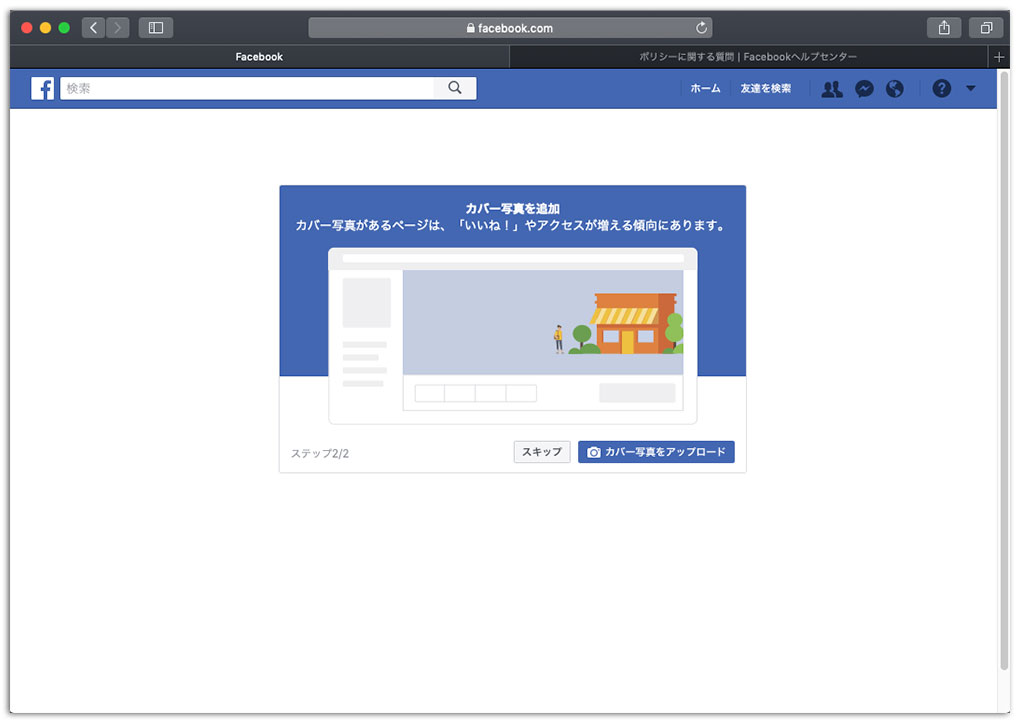The image size is (1020, 723).
Task: Open the friend requests icon
Action: (831, 89)
